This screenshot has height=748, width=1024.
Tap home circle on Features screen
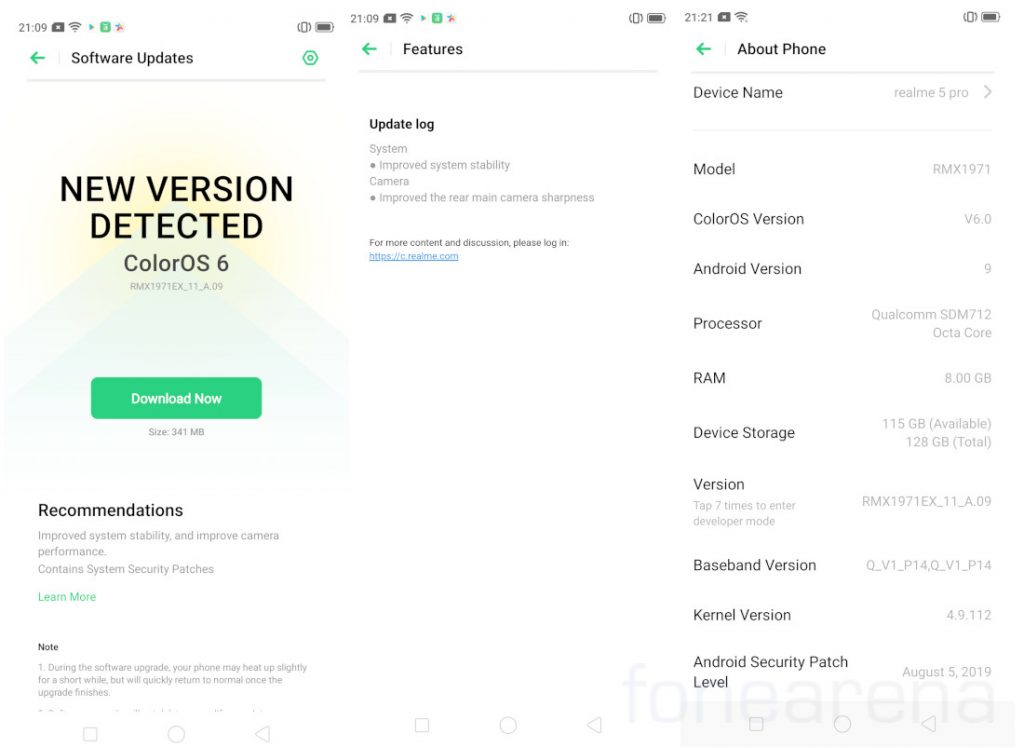pos(508,724)
